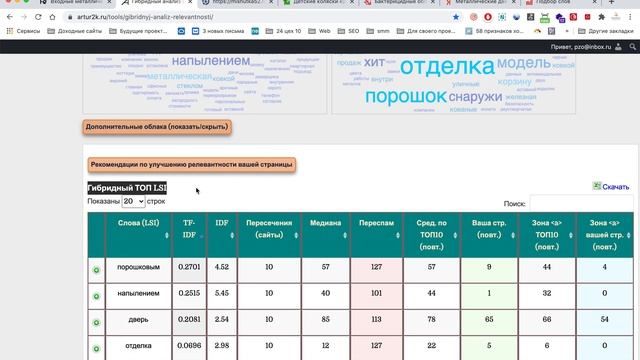Open the Web bookmark folder
This screenshot has width=640, height=360.
318,31
